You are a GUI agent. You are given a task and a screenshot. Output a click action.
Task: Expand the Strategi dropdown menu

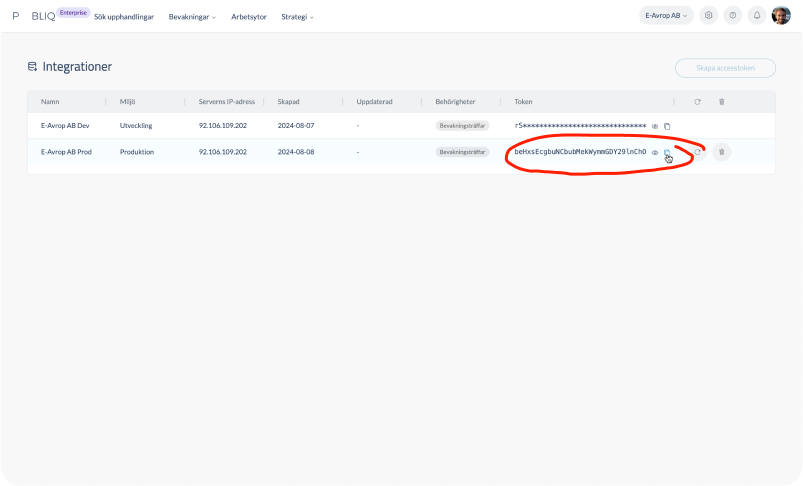297,17
